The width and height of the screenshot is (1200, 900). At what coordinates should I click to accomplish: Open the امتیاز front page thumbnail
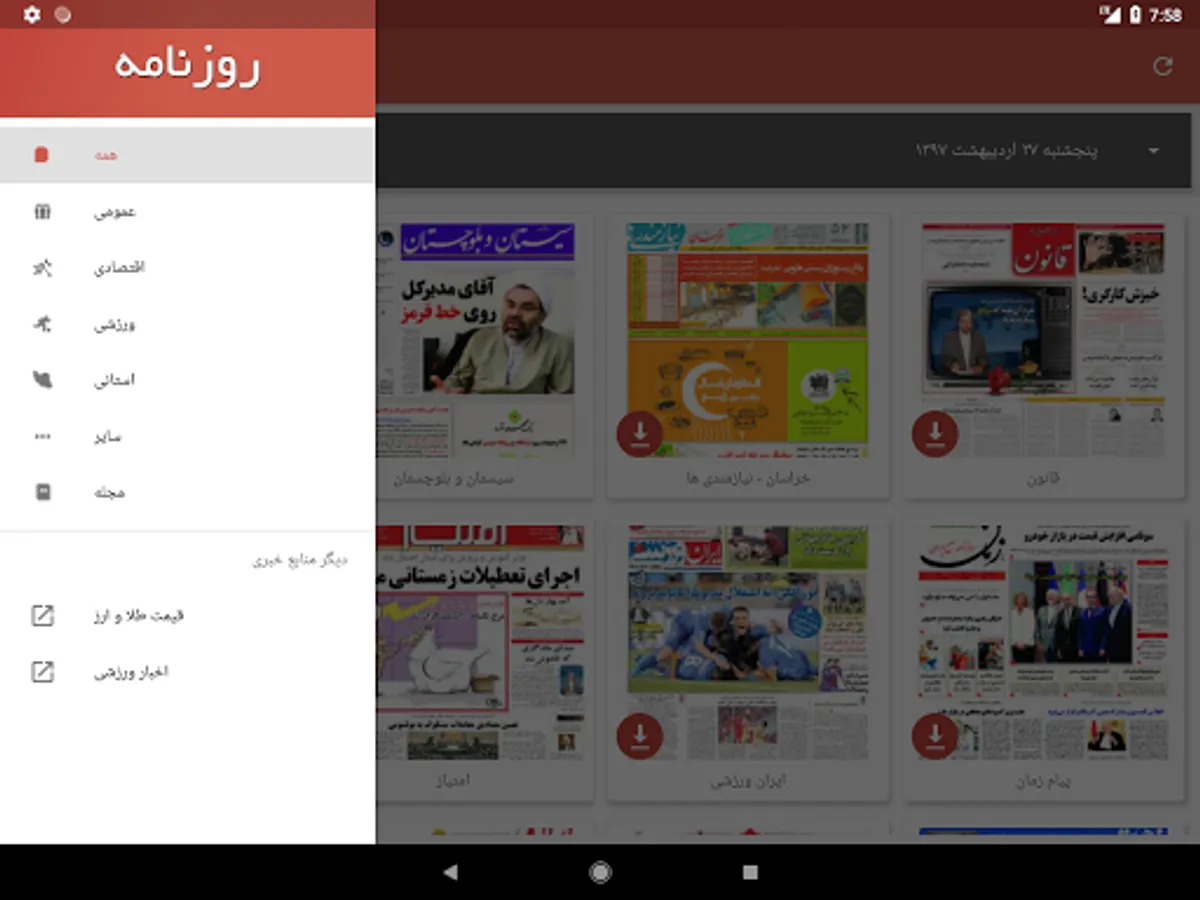point(480,643)
